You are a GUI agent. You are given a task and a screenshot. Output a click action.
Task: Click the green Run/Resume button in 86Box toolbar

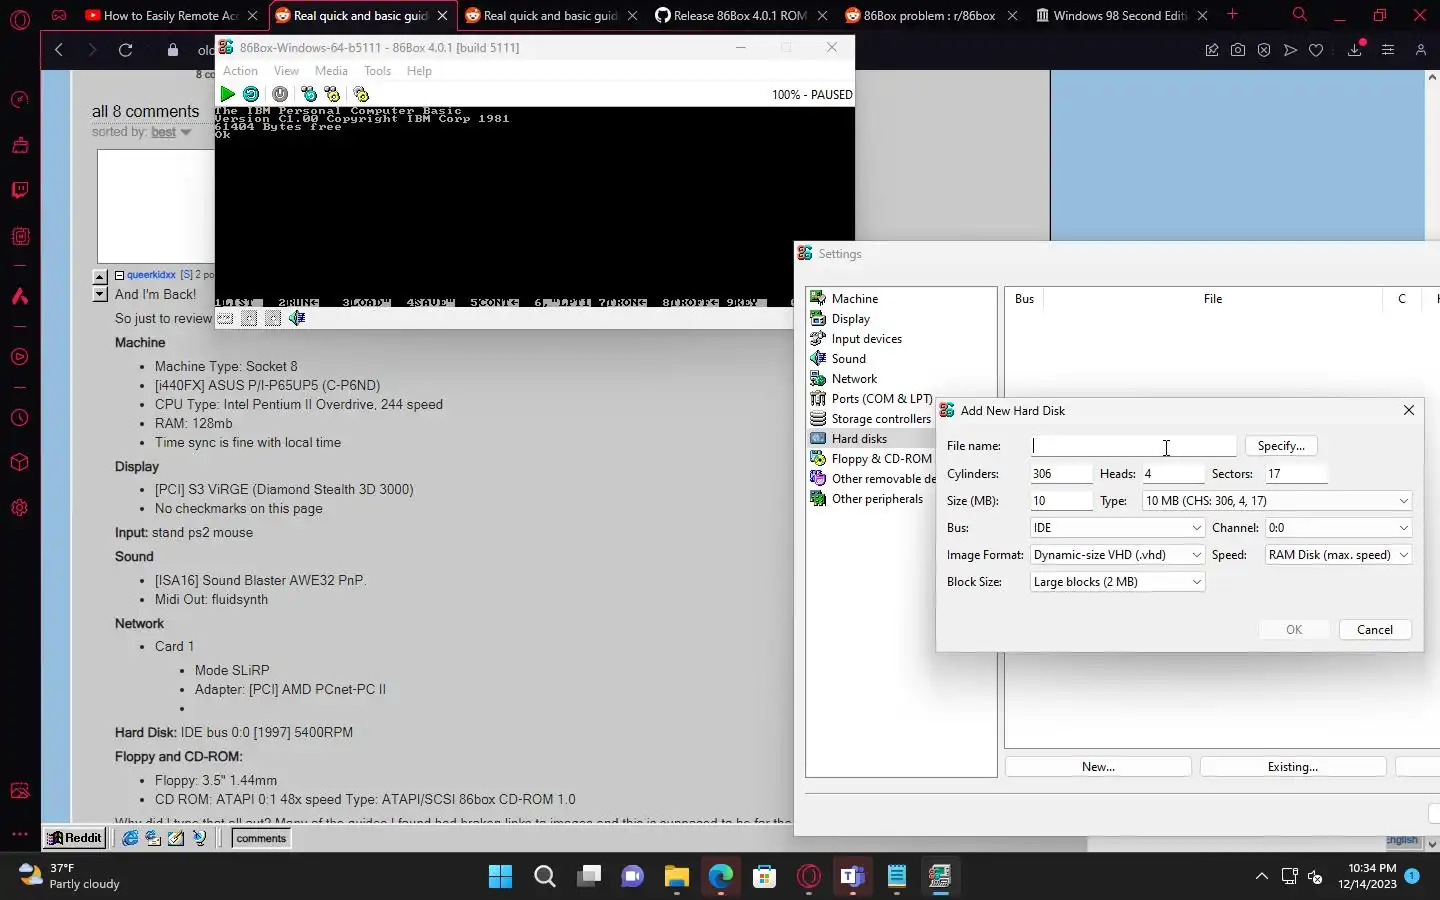[227, 94]
